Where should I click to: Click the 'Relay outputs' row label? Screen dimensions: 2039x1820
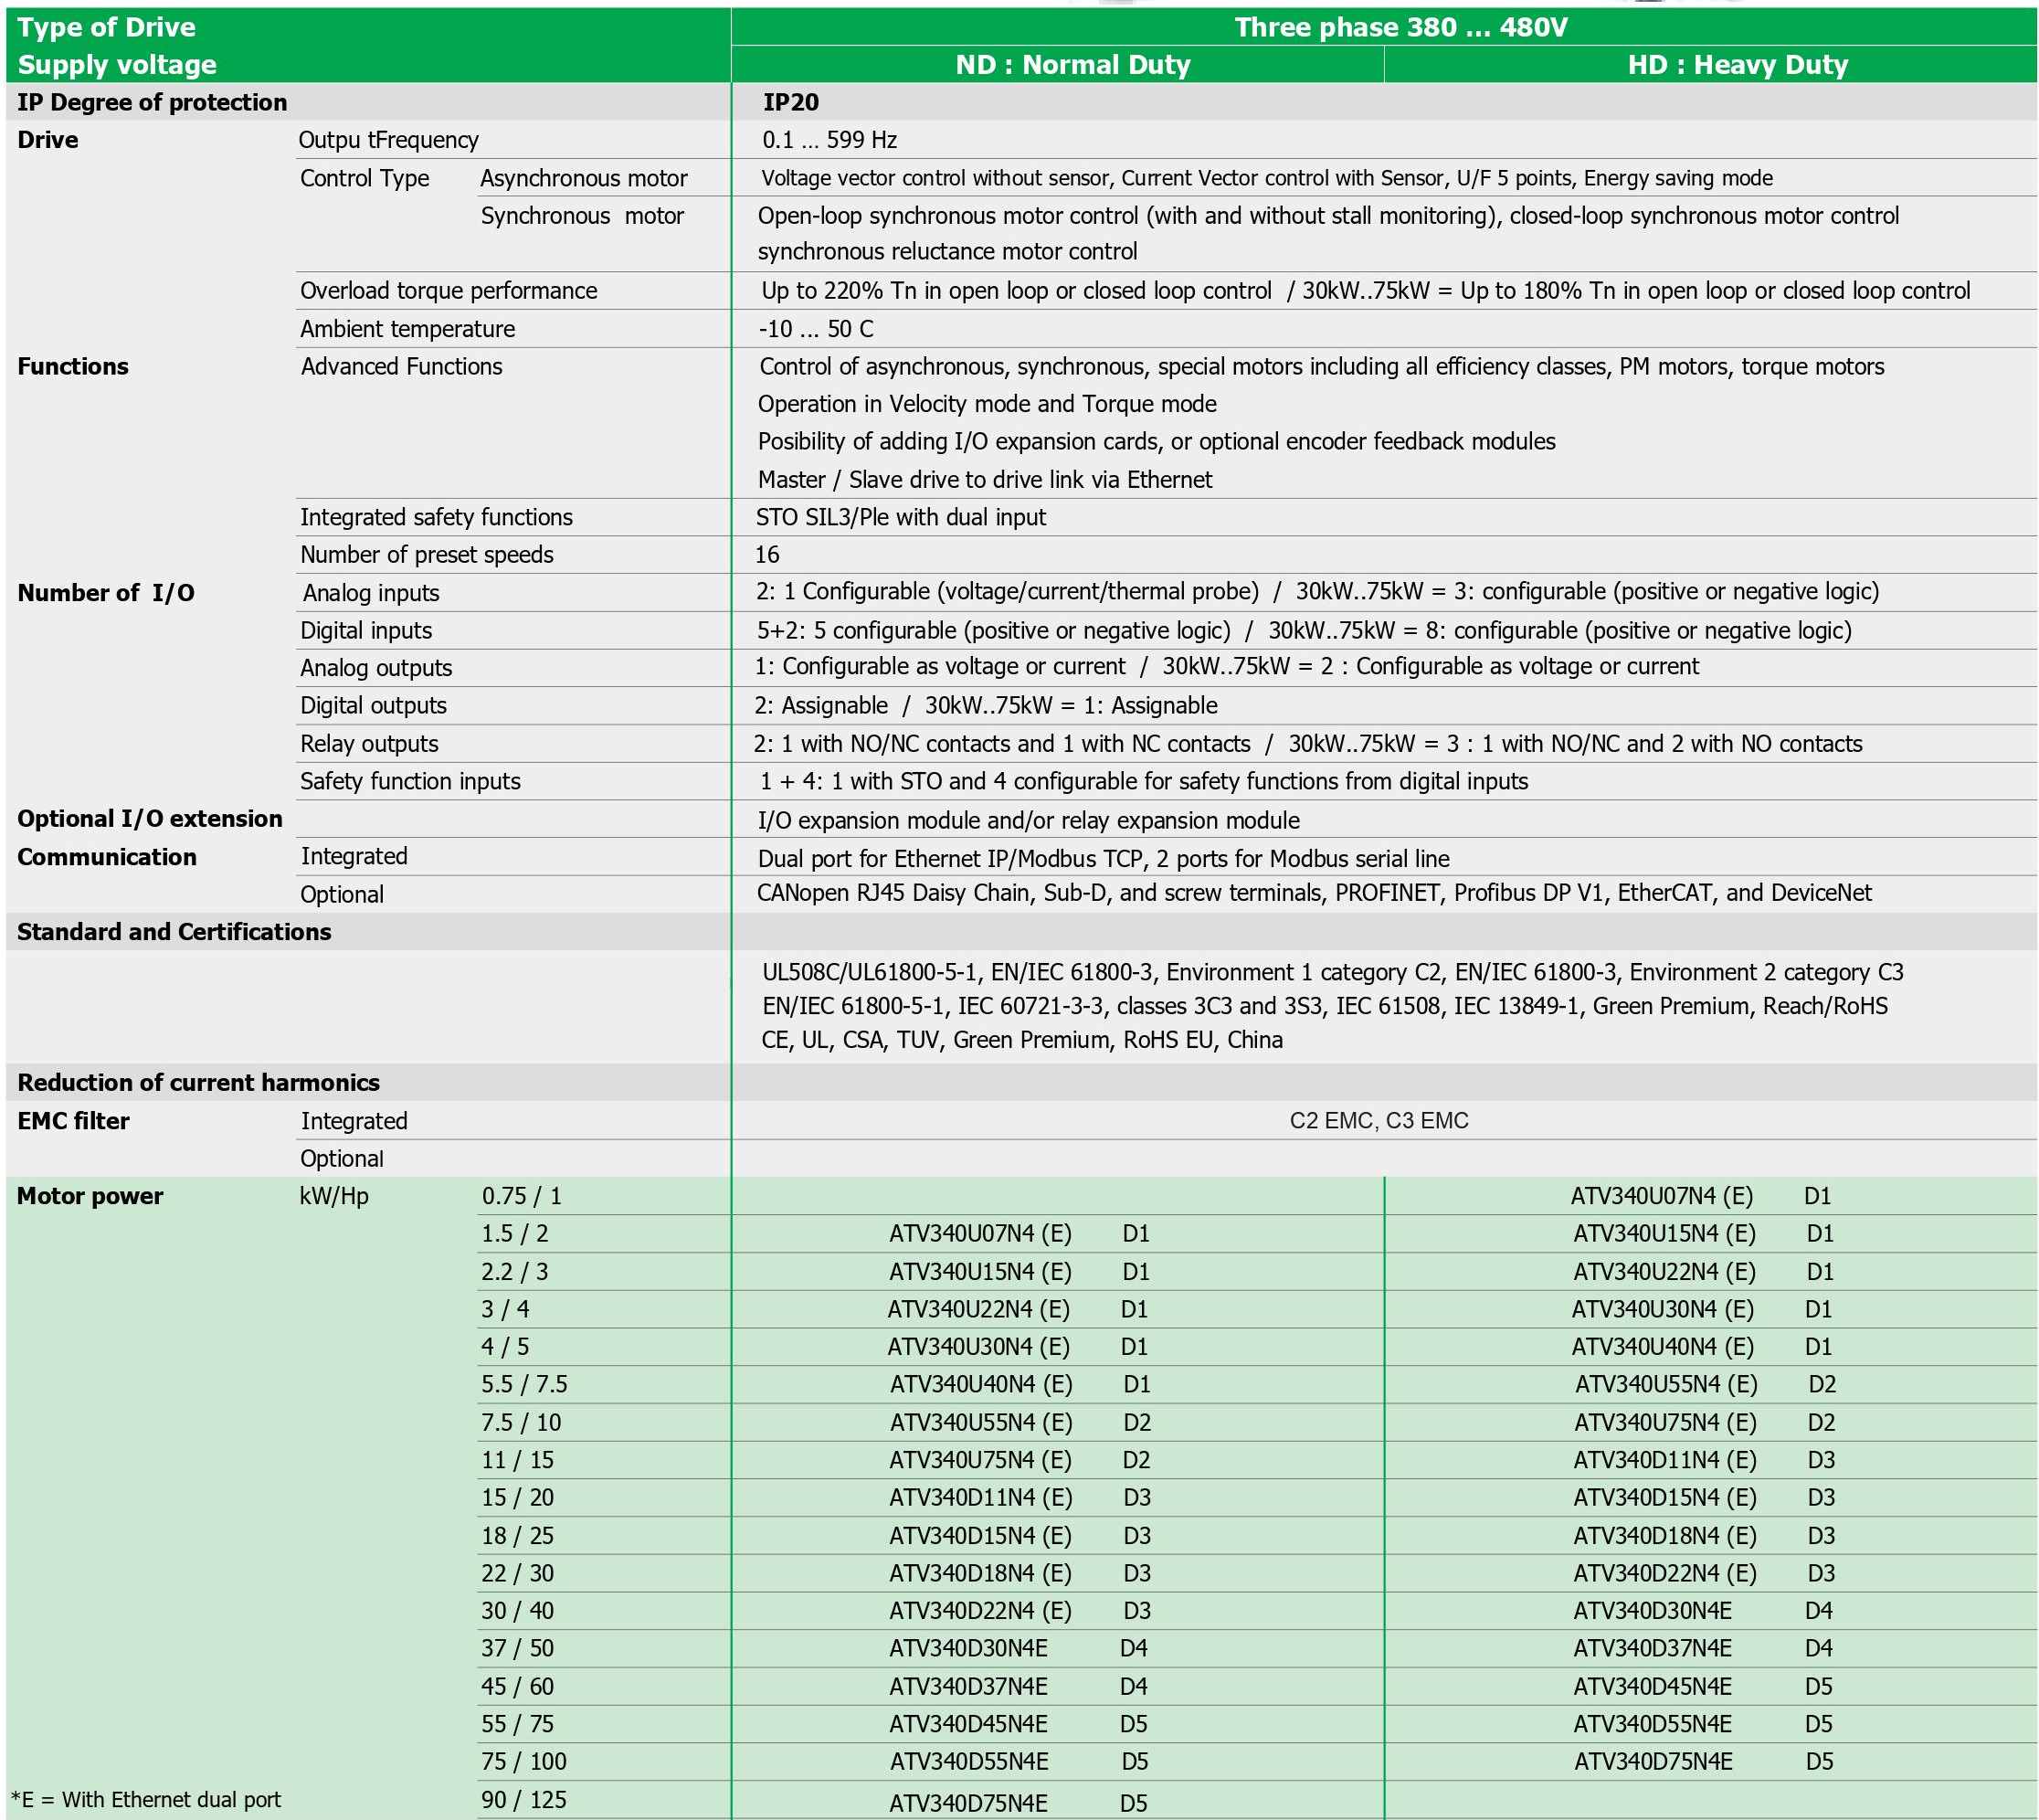[369, 744]
